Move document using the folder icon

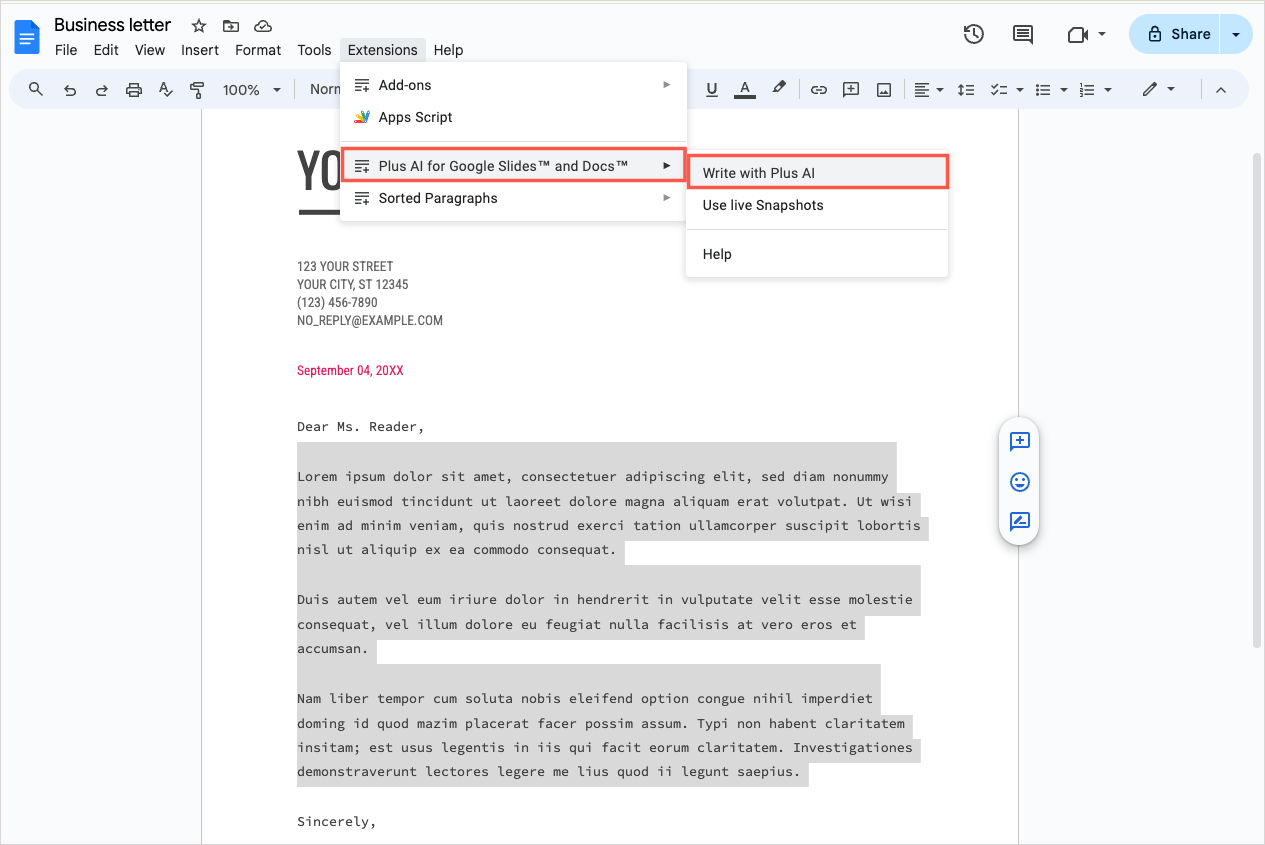(x=231, y=26)
